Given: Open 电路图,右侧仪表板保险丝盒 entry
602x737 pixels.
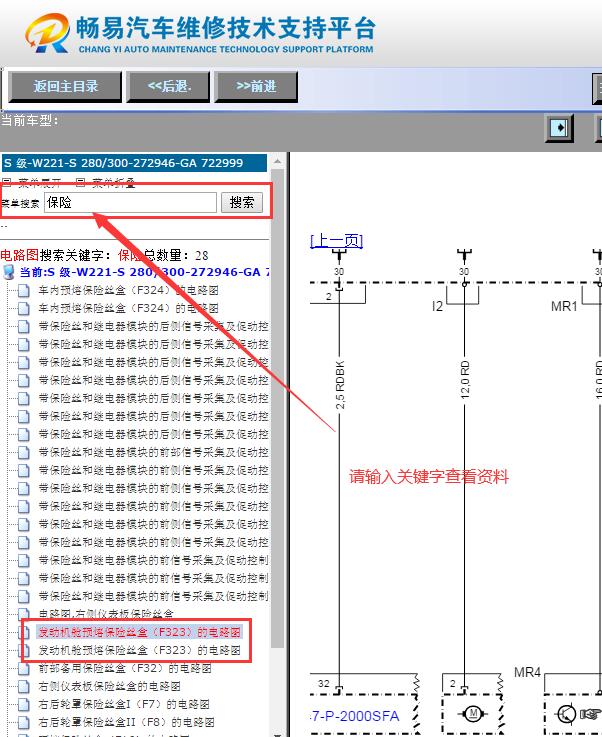Looking at the screenshot, I should [106, 613].
